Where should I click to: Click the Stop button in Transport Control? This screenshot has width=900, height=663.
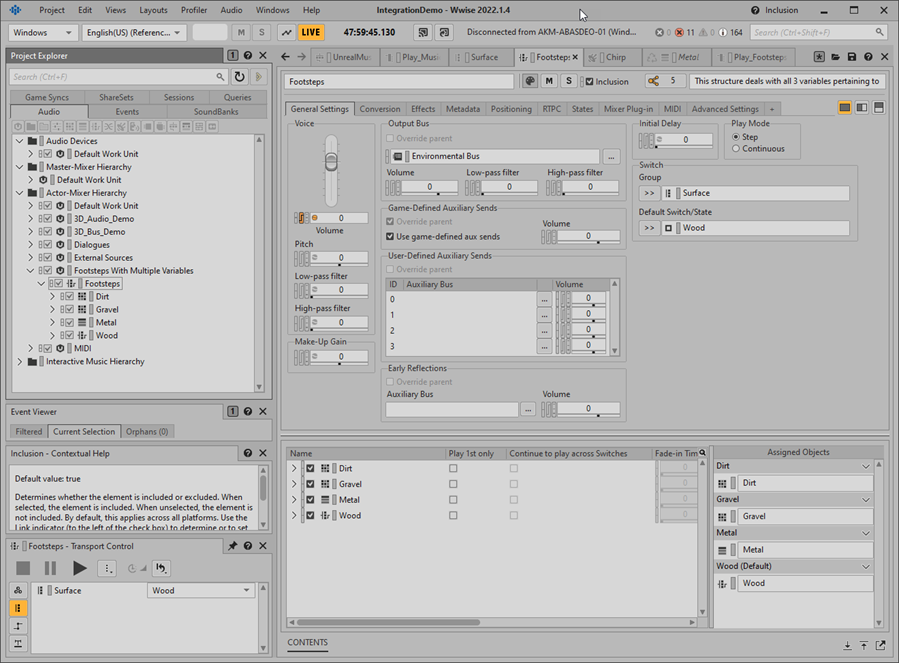23,568
